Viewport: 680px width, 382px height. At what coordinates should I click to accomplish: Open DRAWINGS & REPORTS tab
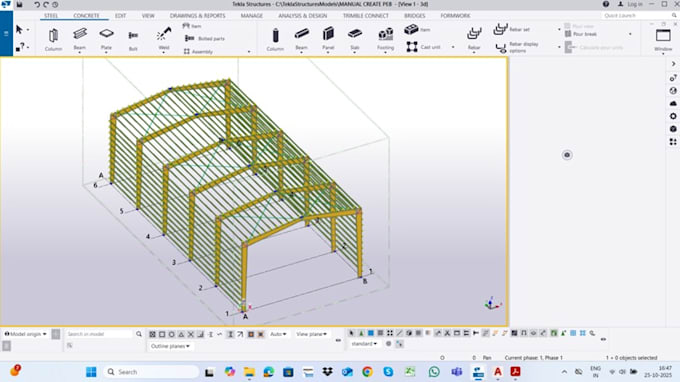pyautogui.click(x=197, y=16)
